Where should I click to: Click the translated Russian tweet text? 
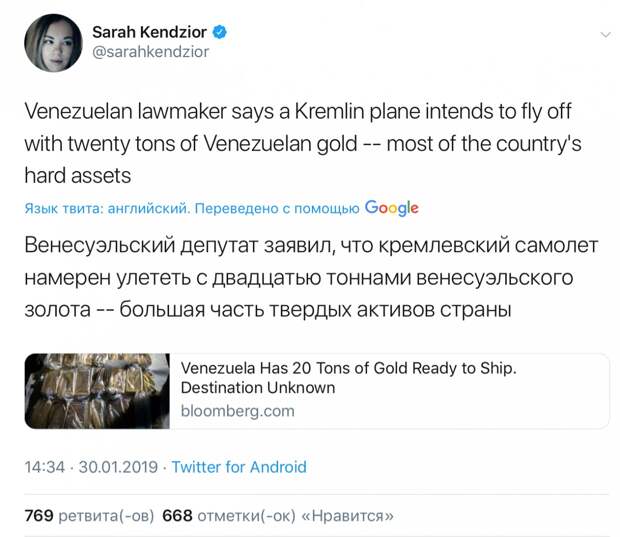[x=311, y=277]
